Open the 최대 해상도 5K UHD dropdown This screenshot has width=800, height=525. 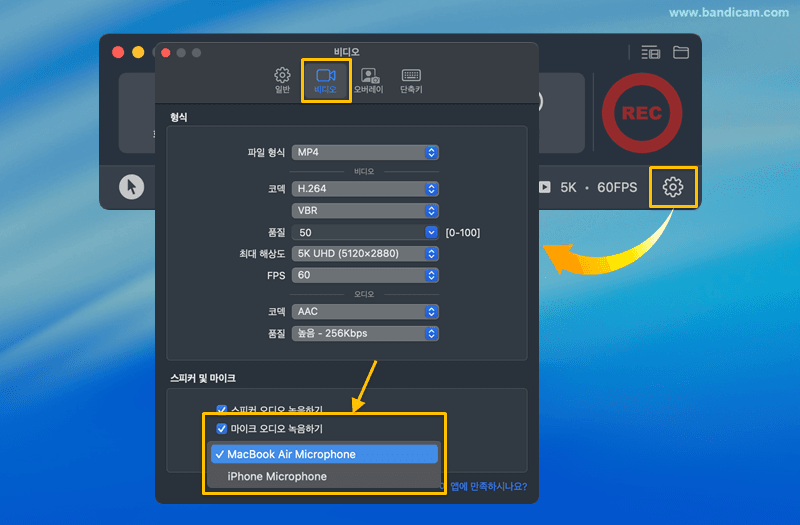coord(365,253)
